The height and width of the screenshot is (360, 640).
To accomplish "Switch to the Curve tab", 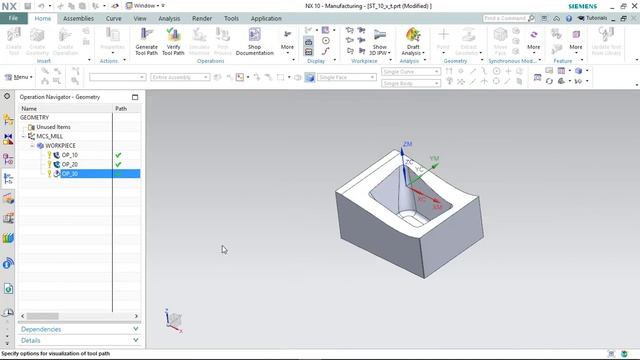I will 113,18.
